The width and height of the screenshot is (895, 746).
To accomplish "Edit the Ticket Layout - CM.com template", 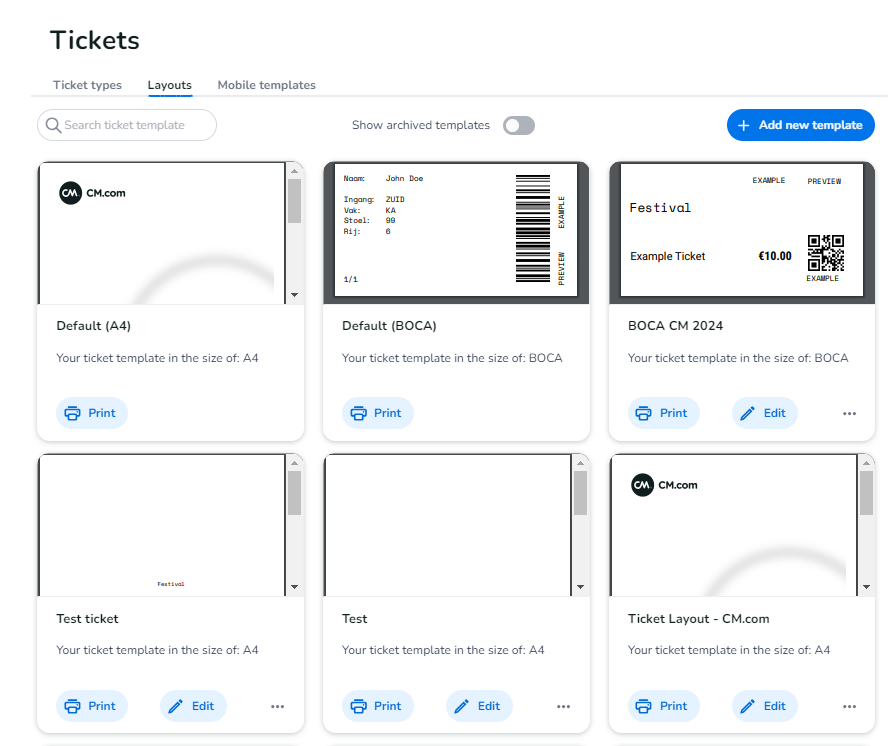I will click(x=764, y=706).
